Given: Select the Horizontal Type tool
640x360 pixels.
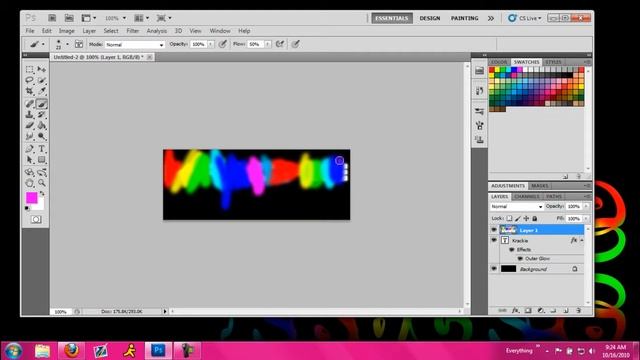Looking at the screenshot, I should coord(42,149).
